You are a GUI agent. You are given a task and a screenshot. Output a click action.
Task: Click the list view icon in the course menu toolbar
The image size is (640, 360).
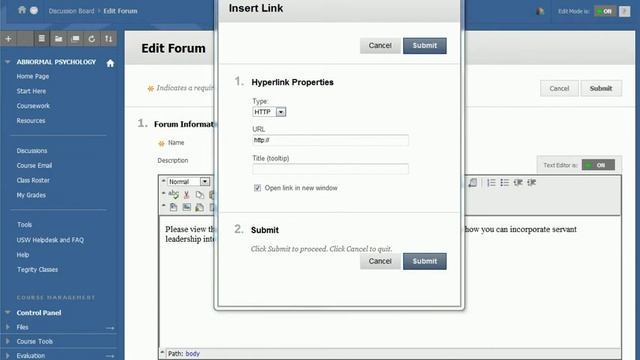tap(42, 39)
